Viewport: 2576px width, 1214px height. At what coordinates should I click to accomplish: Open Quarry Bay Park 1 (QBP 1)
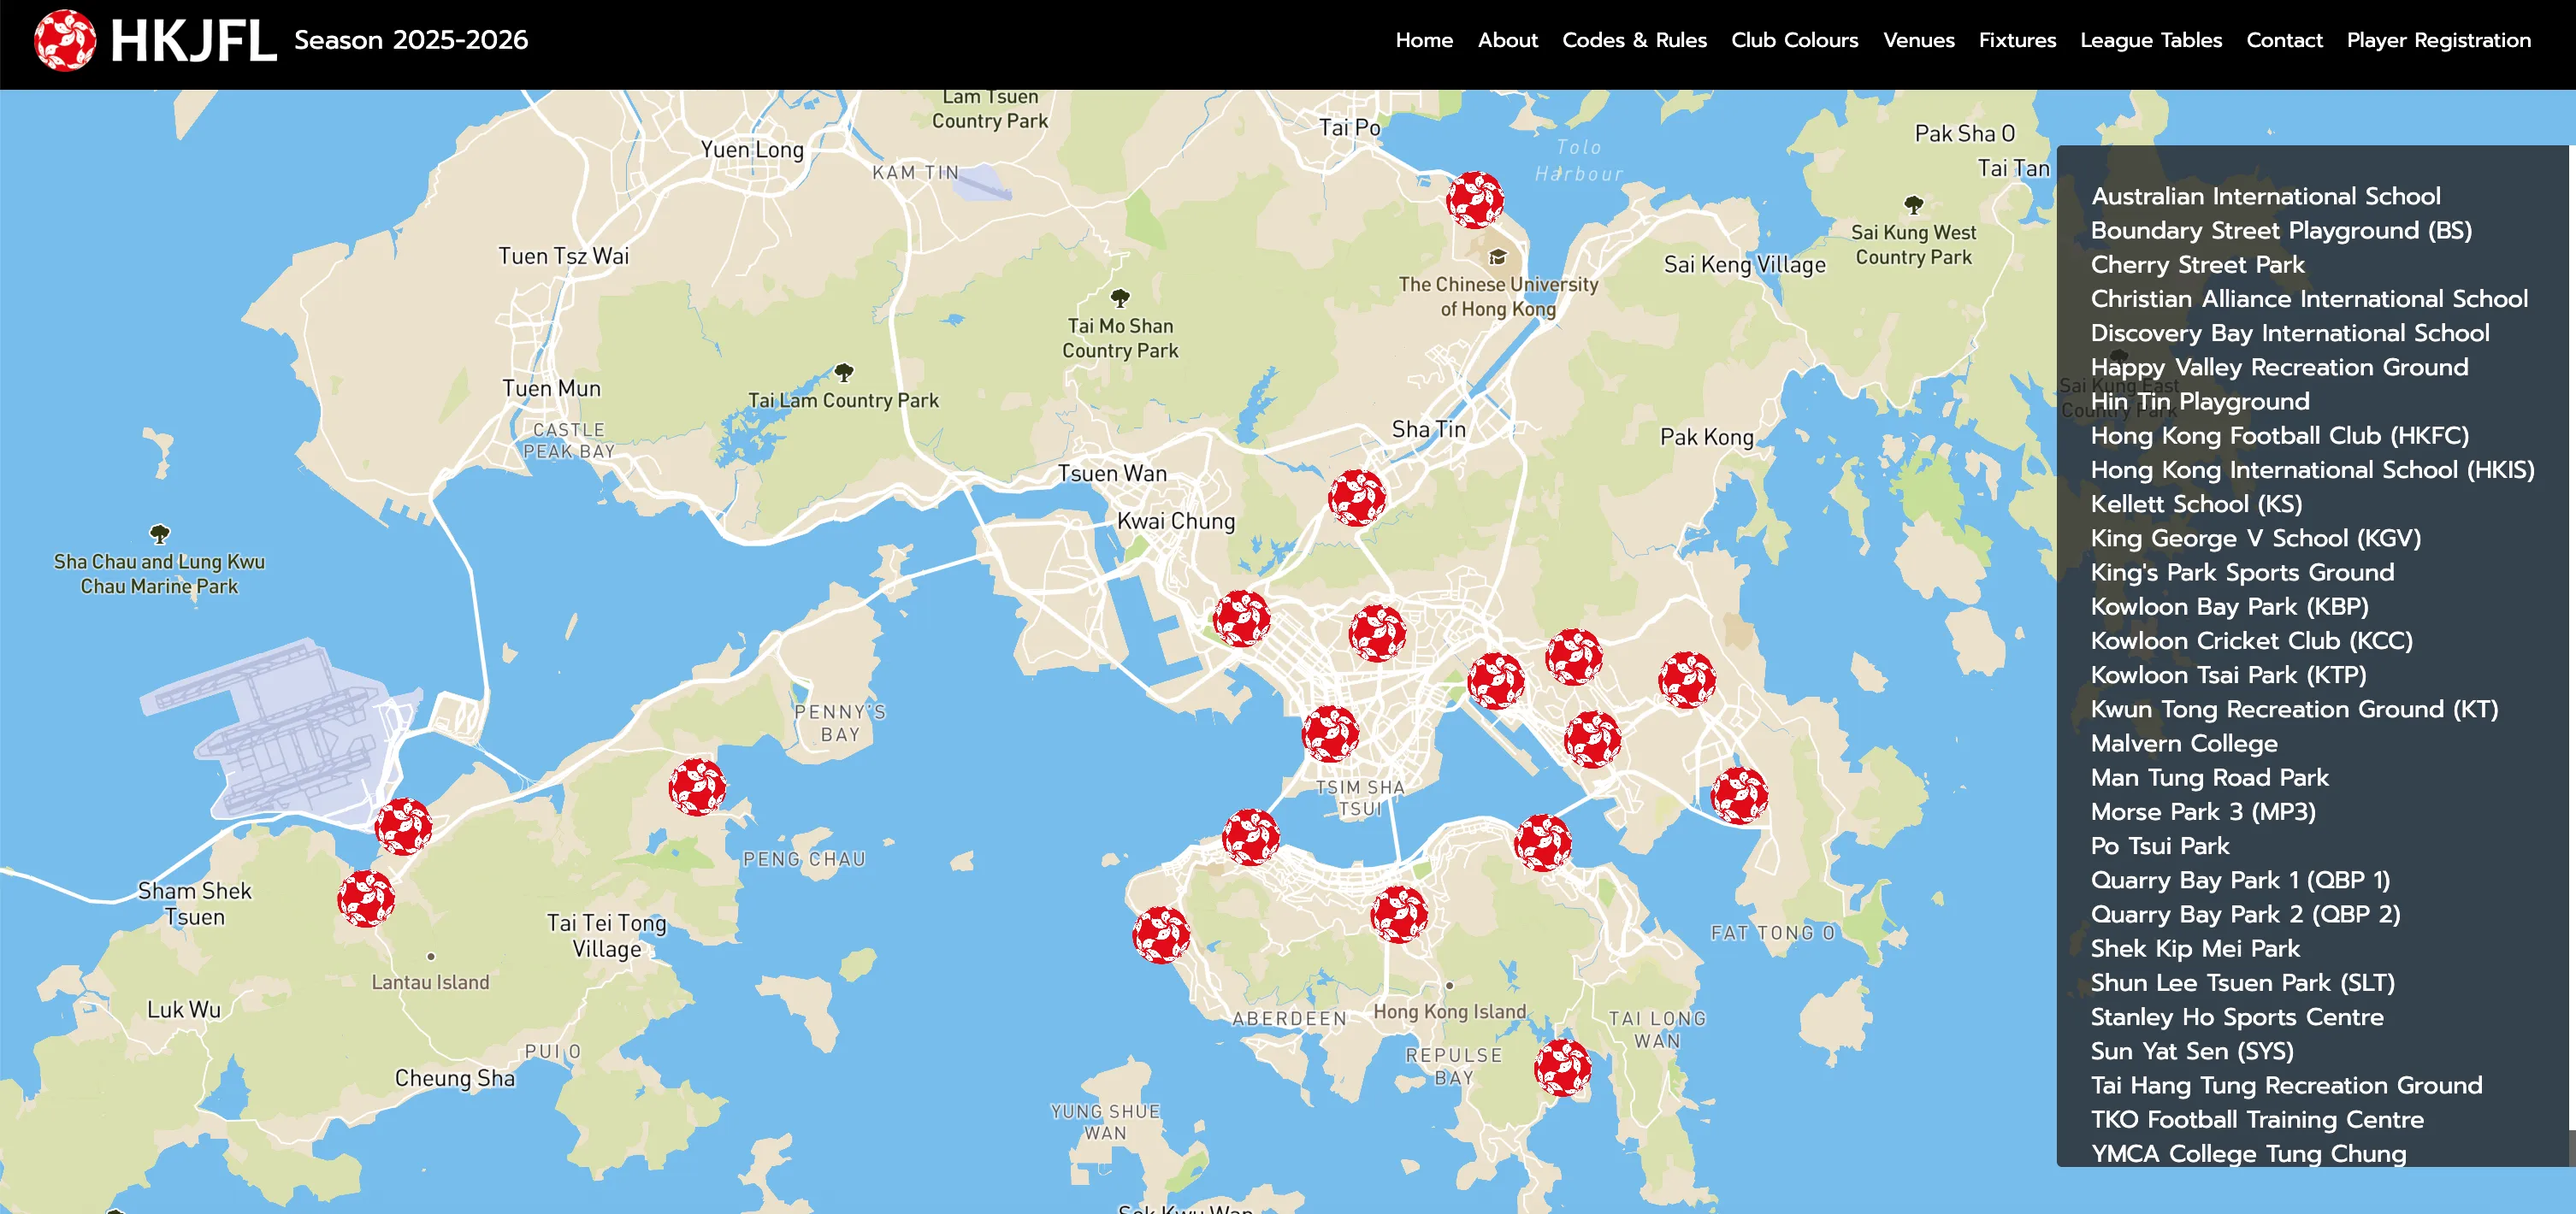coord(2240,880)
